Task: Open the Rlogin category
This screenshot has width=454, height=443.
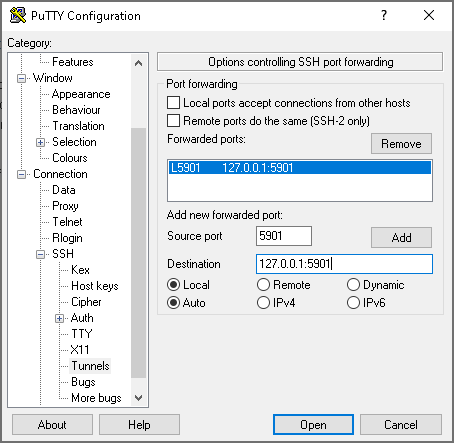Action: 67,238
